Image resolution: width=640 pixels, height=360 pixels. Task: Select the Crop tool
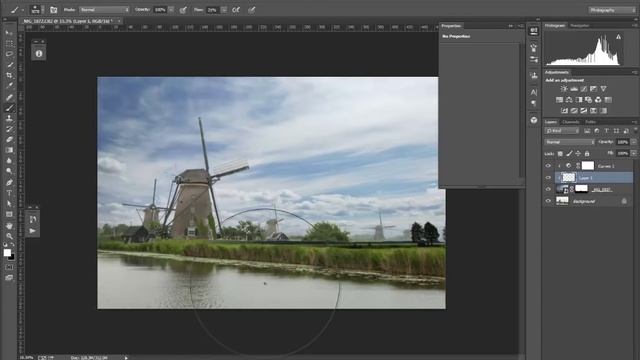(x=9, y=76)
